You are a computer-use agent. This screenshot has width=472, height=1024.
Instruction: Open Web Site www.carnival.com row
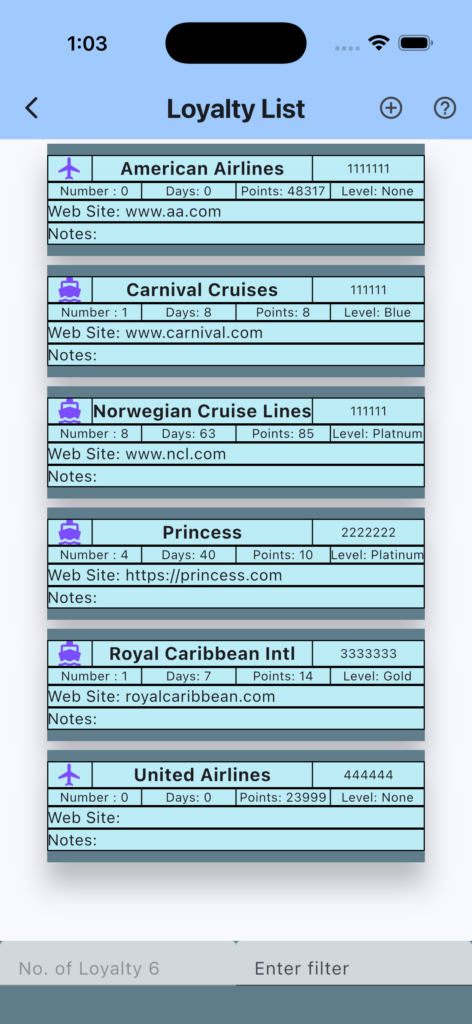click(x=236, y=332)
